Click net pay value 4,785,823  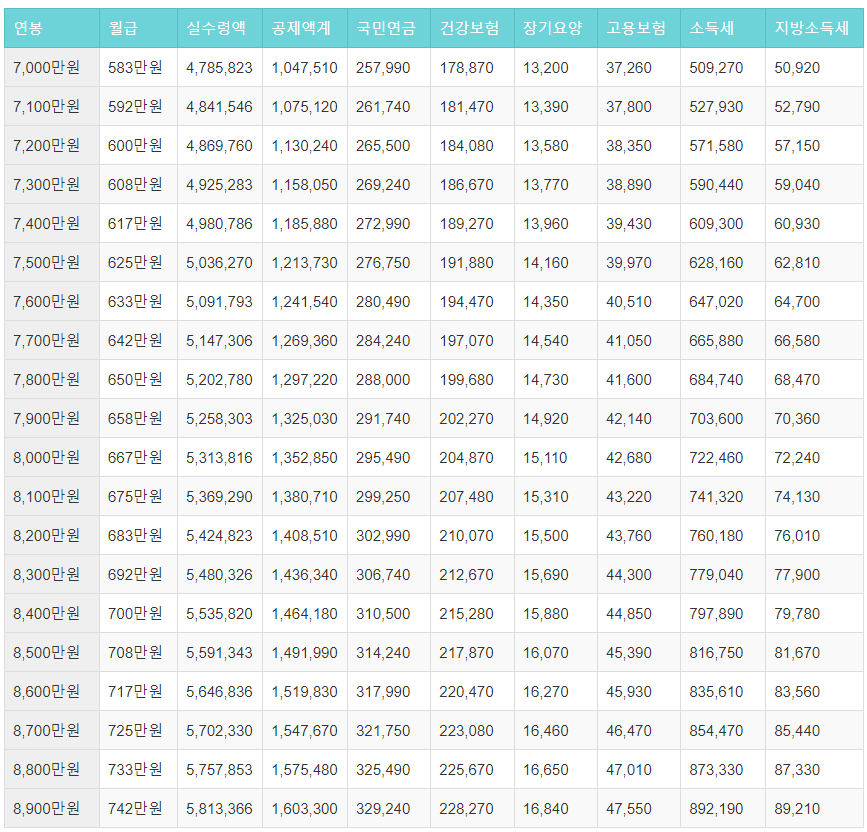pos(219,68)
